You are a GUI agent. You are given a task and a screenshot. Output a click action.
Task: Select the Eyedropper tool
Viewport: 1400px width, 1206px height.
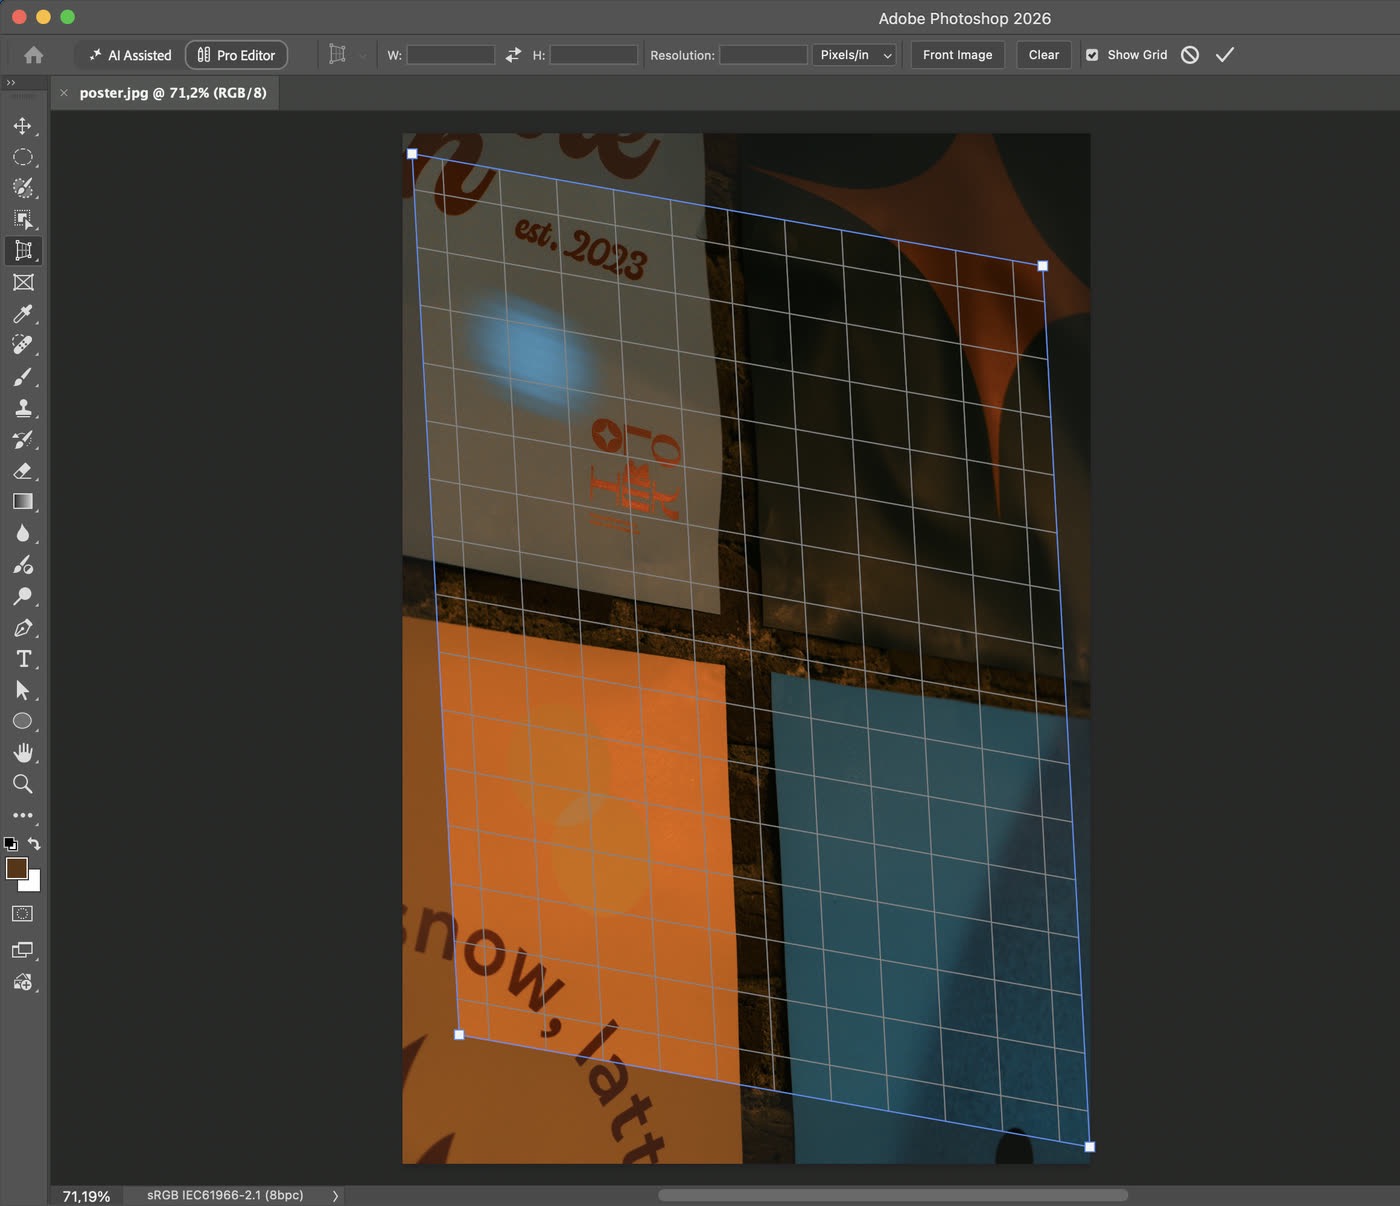click(22, 314)
